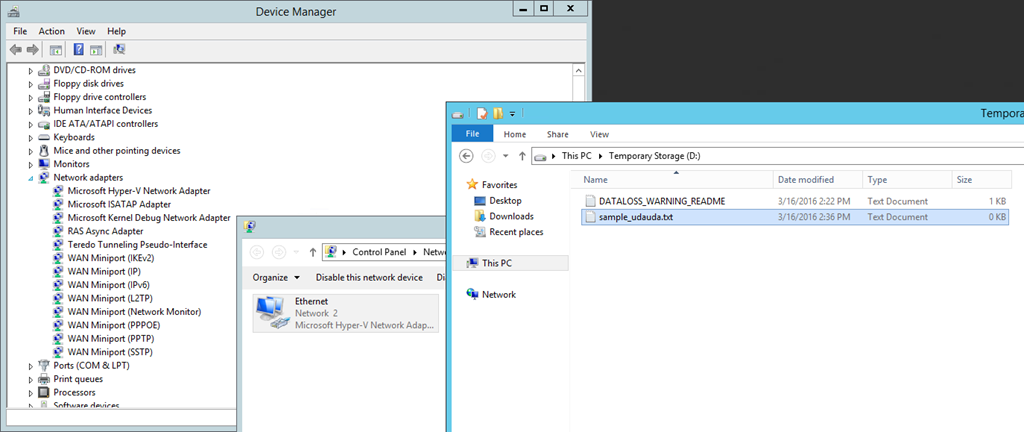Viewport: 1024px width, 432px height.
Task: Open the Organize dropdown menu
Action: [276, 277]
